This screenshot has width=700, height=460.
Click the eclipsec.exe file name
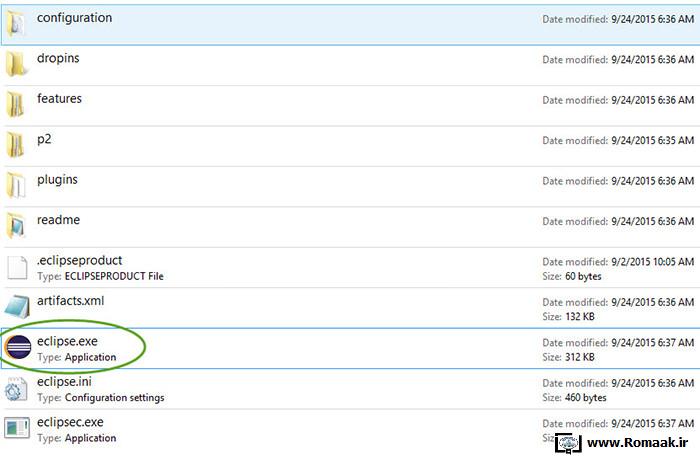[70, 422]
